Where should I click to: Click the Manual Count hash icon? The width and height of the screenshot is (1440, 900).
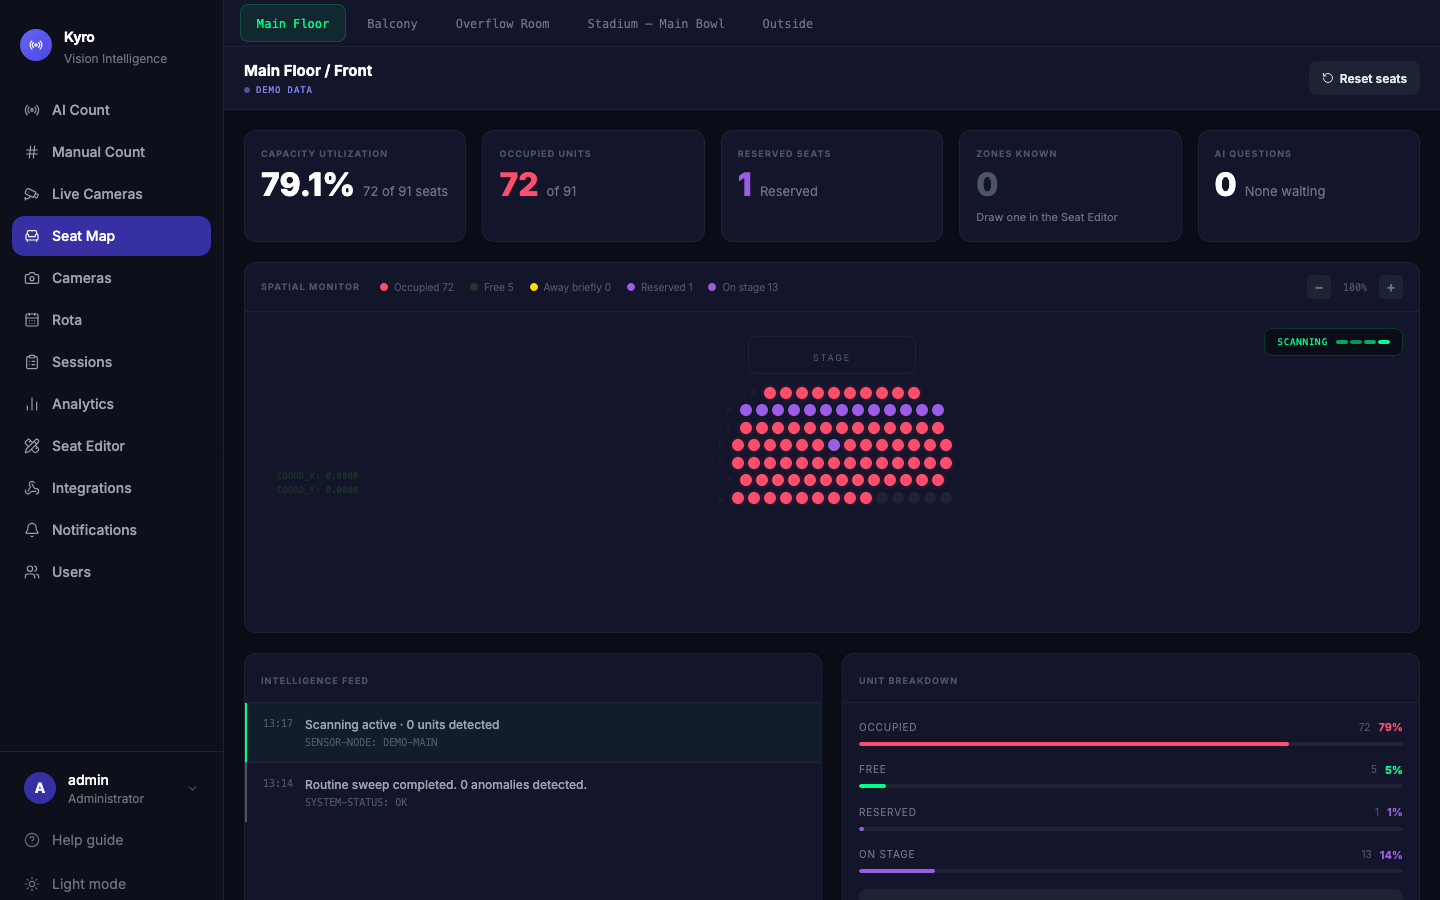point(32,152)
